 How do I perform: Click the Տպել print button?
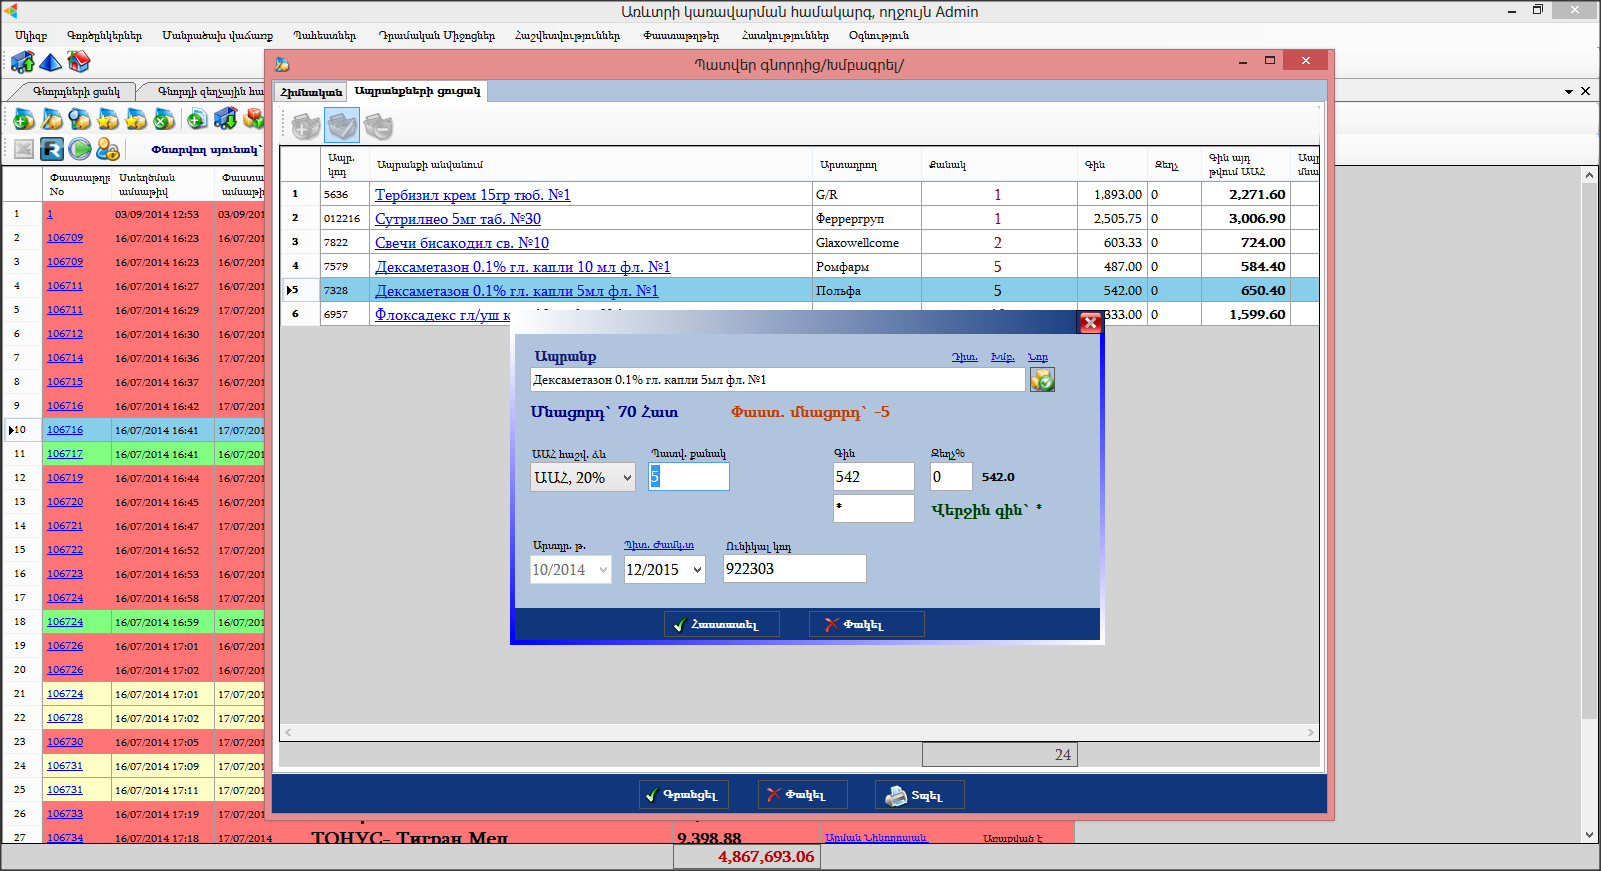coord(920,795)
